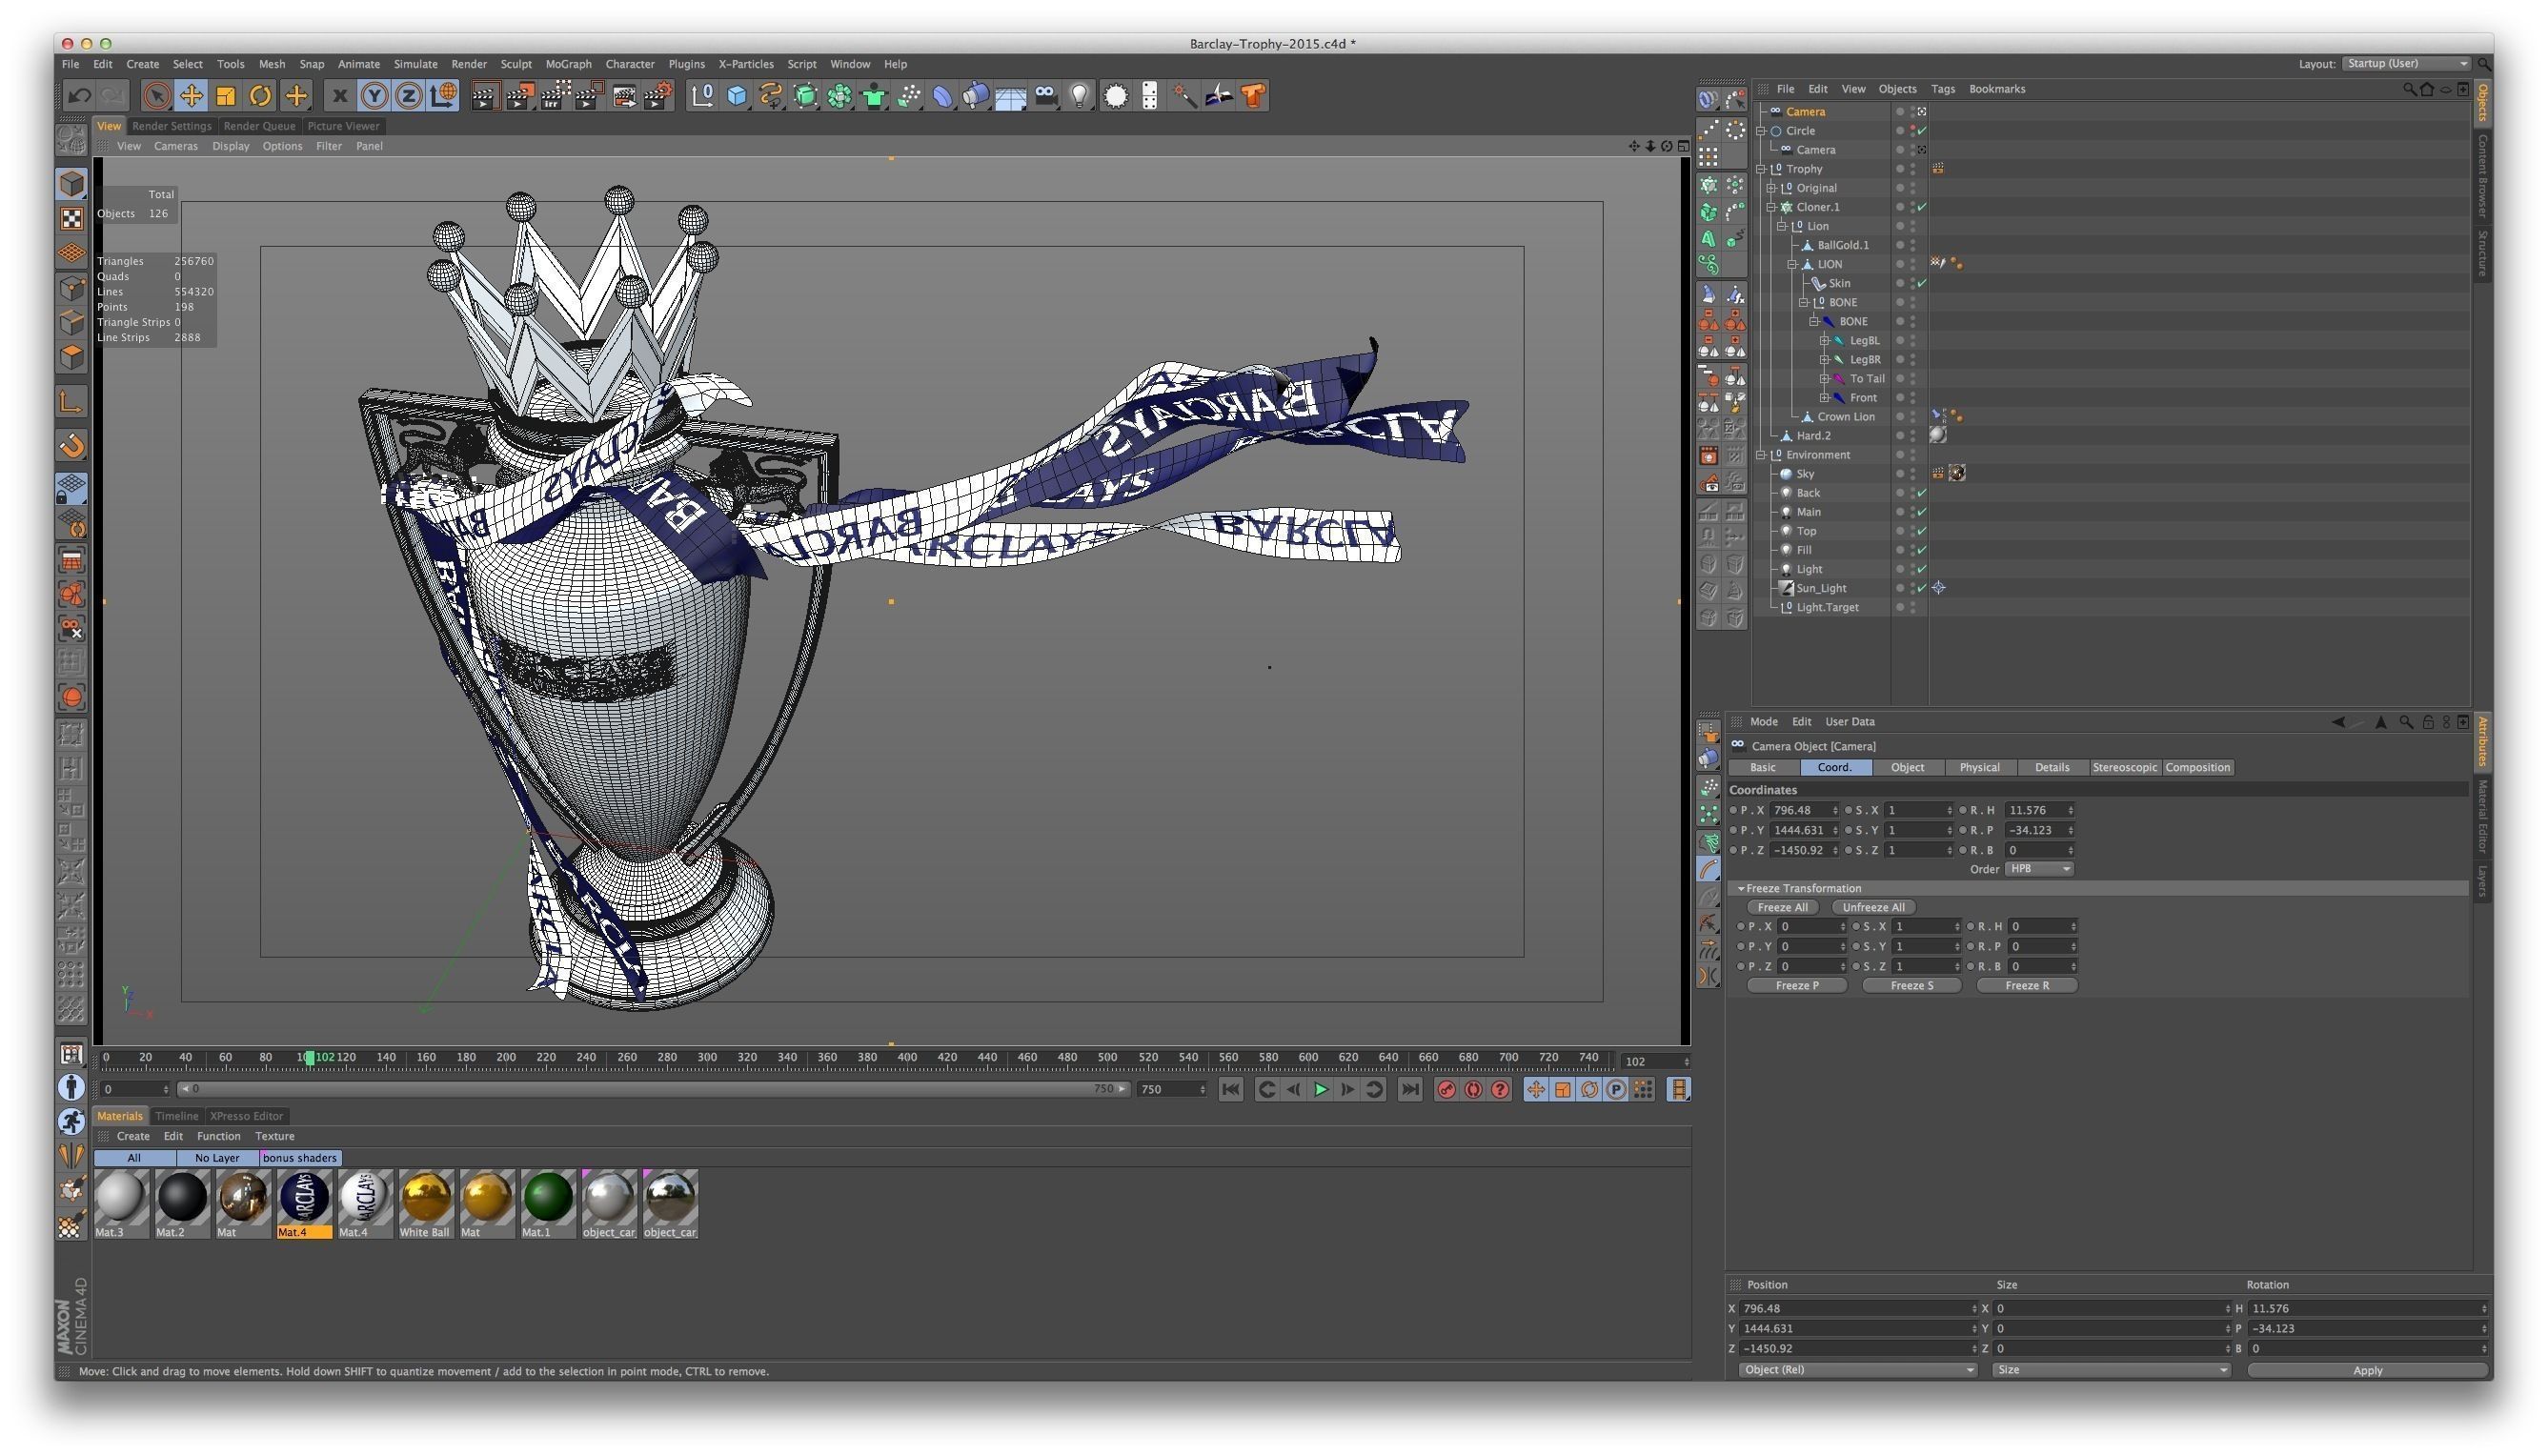
Task: Click the Record Active Objects key button
Action: 1446,1090
